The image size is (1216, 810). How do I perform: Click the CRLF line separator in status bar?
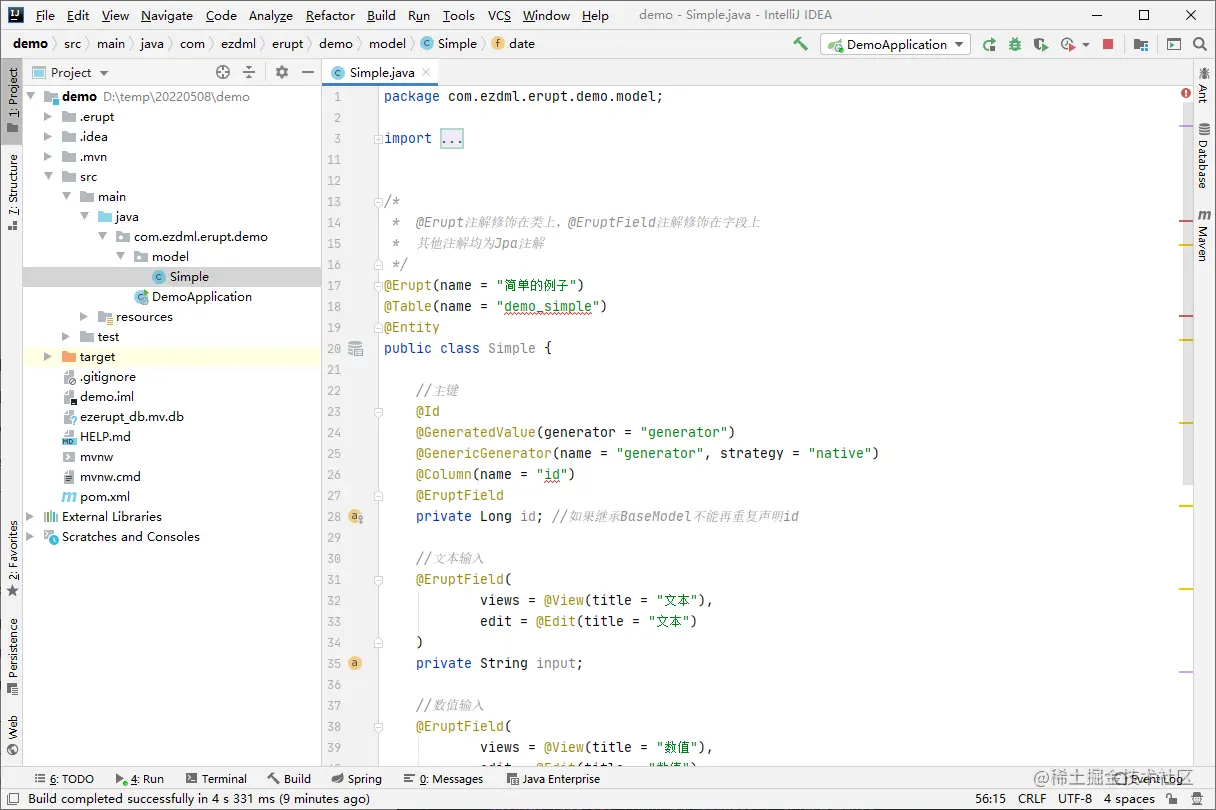(x=1032, y=799)
